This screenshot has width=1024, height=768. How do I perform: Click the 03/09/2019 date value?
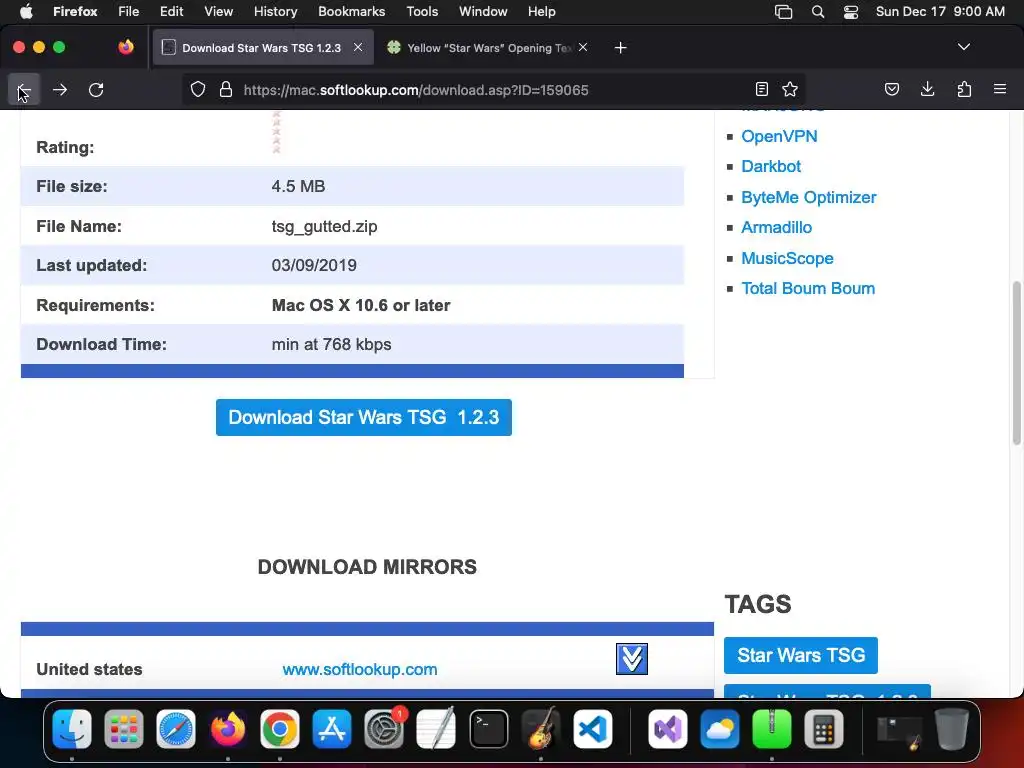tap(314, 266)
